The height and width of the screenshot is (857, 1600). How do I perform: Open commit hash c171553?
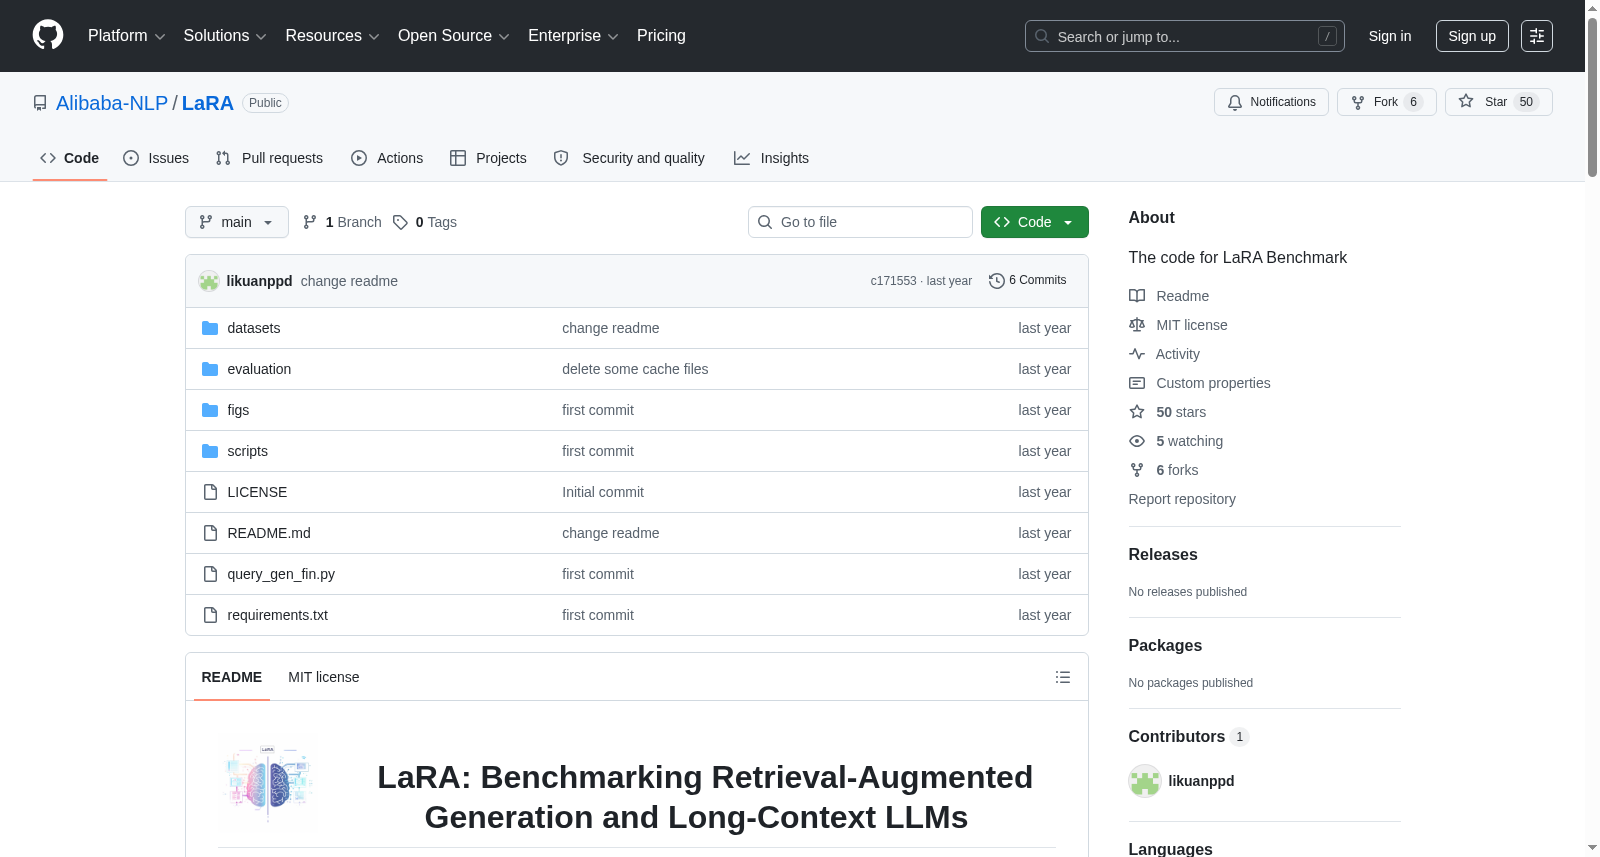pyautogui.click(x=893, y=281)
